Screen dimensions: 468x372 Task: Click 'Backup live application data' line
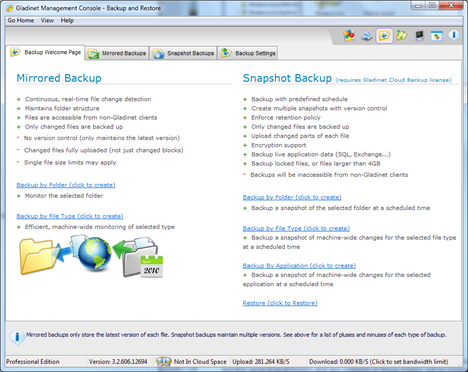point(321,154)
